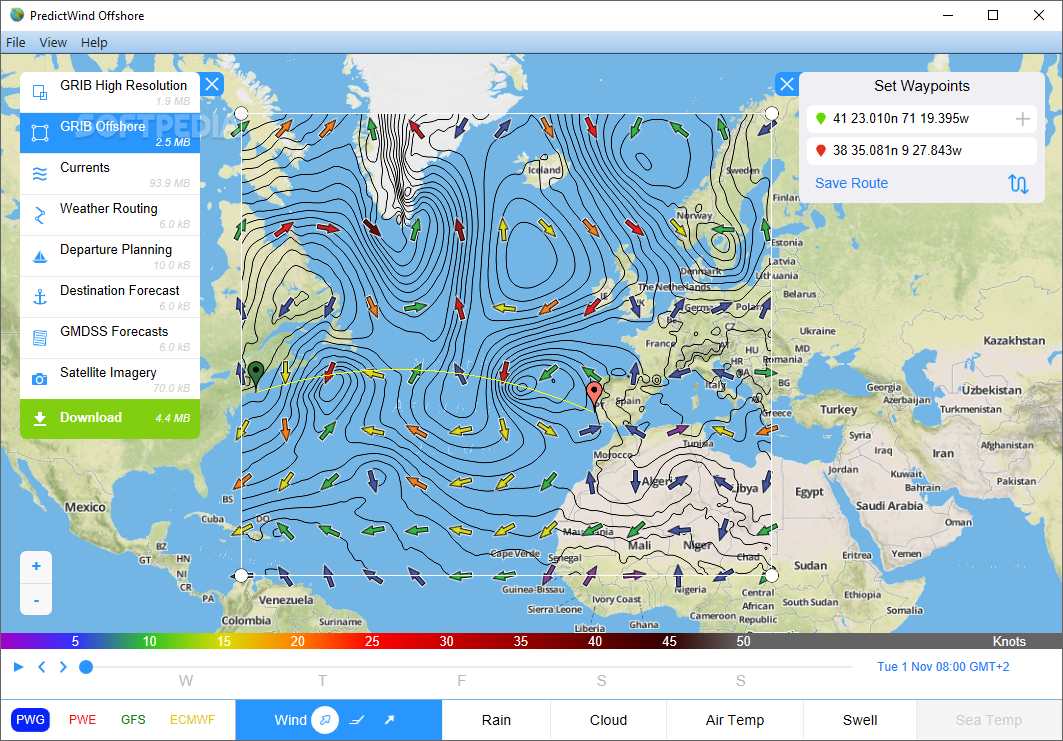Close the left download panel
1063x741 pixels.
[x=212, y=84]
